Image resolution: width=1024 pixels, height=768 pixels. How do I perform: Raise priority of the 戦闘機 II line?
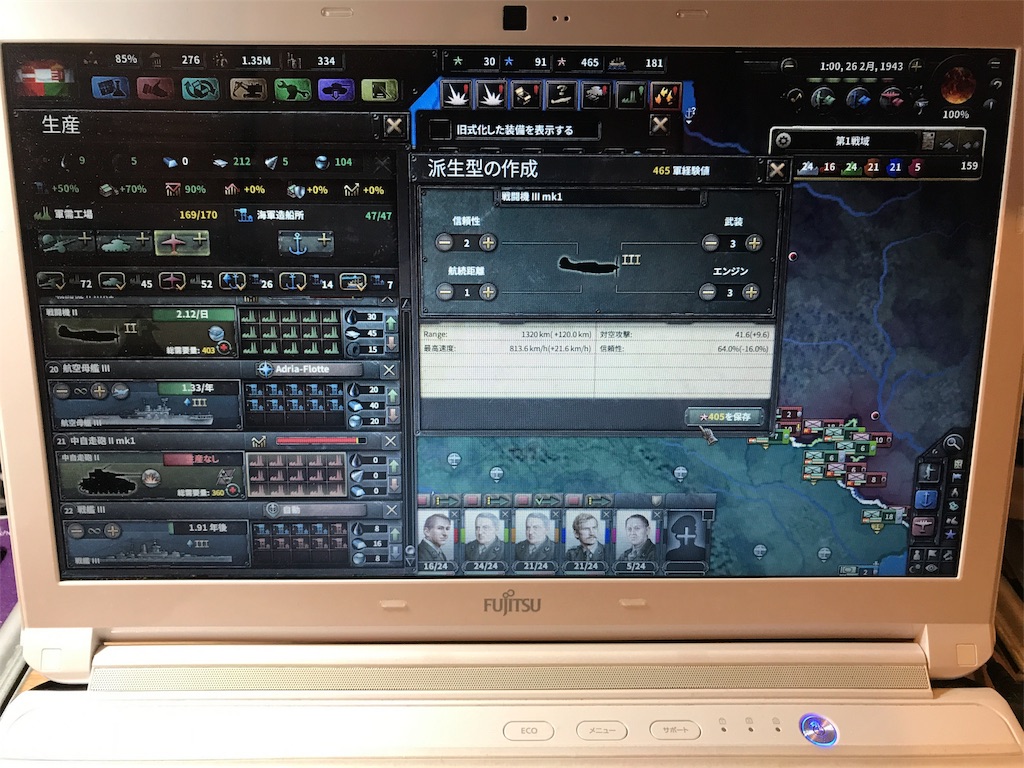tap(392, 323)
